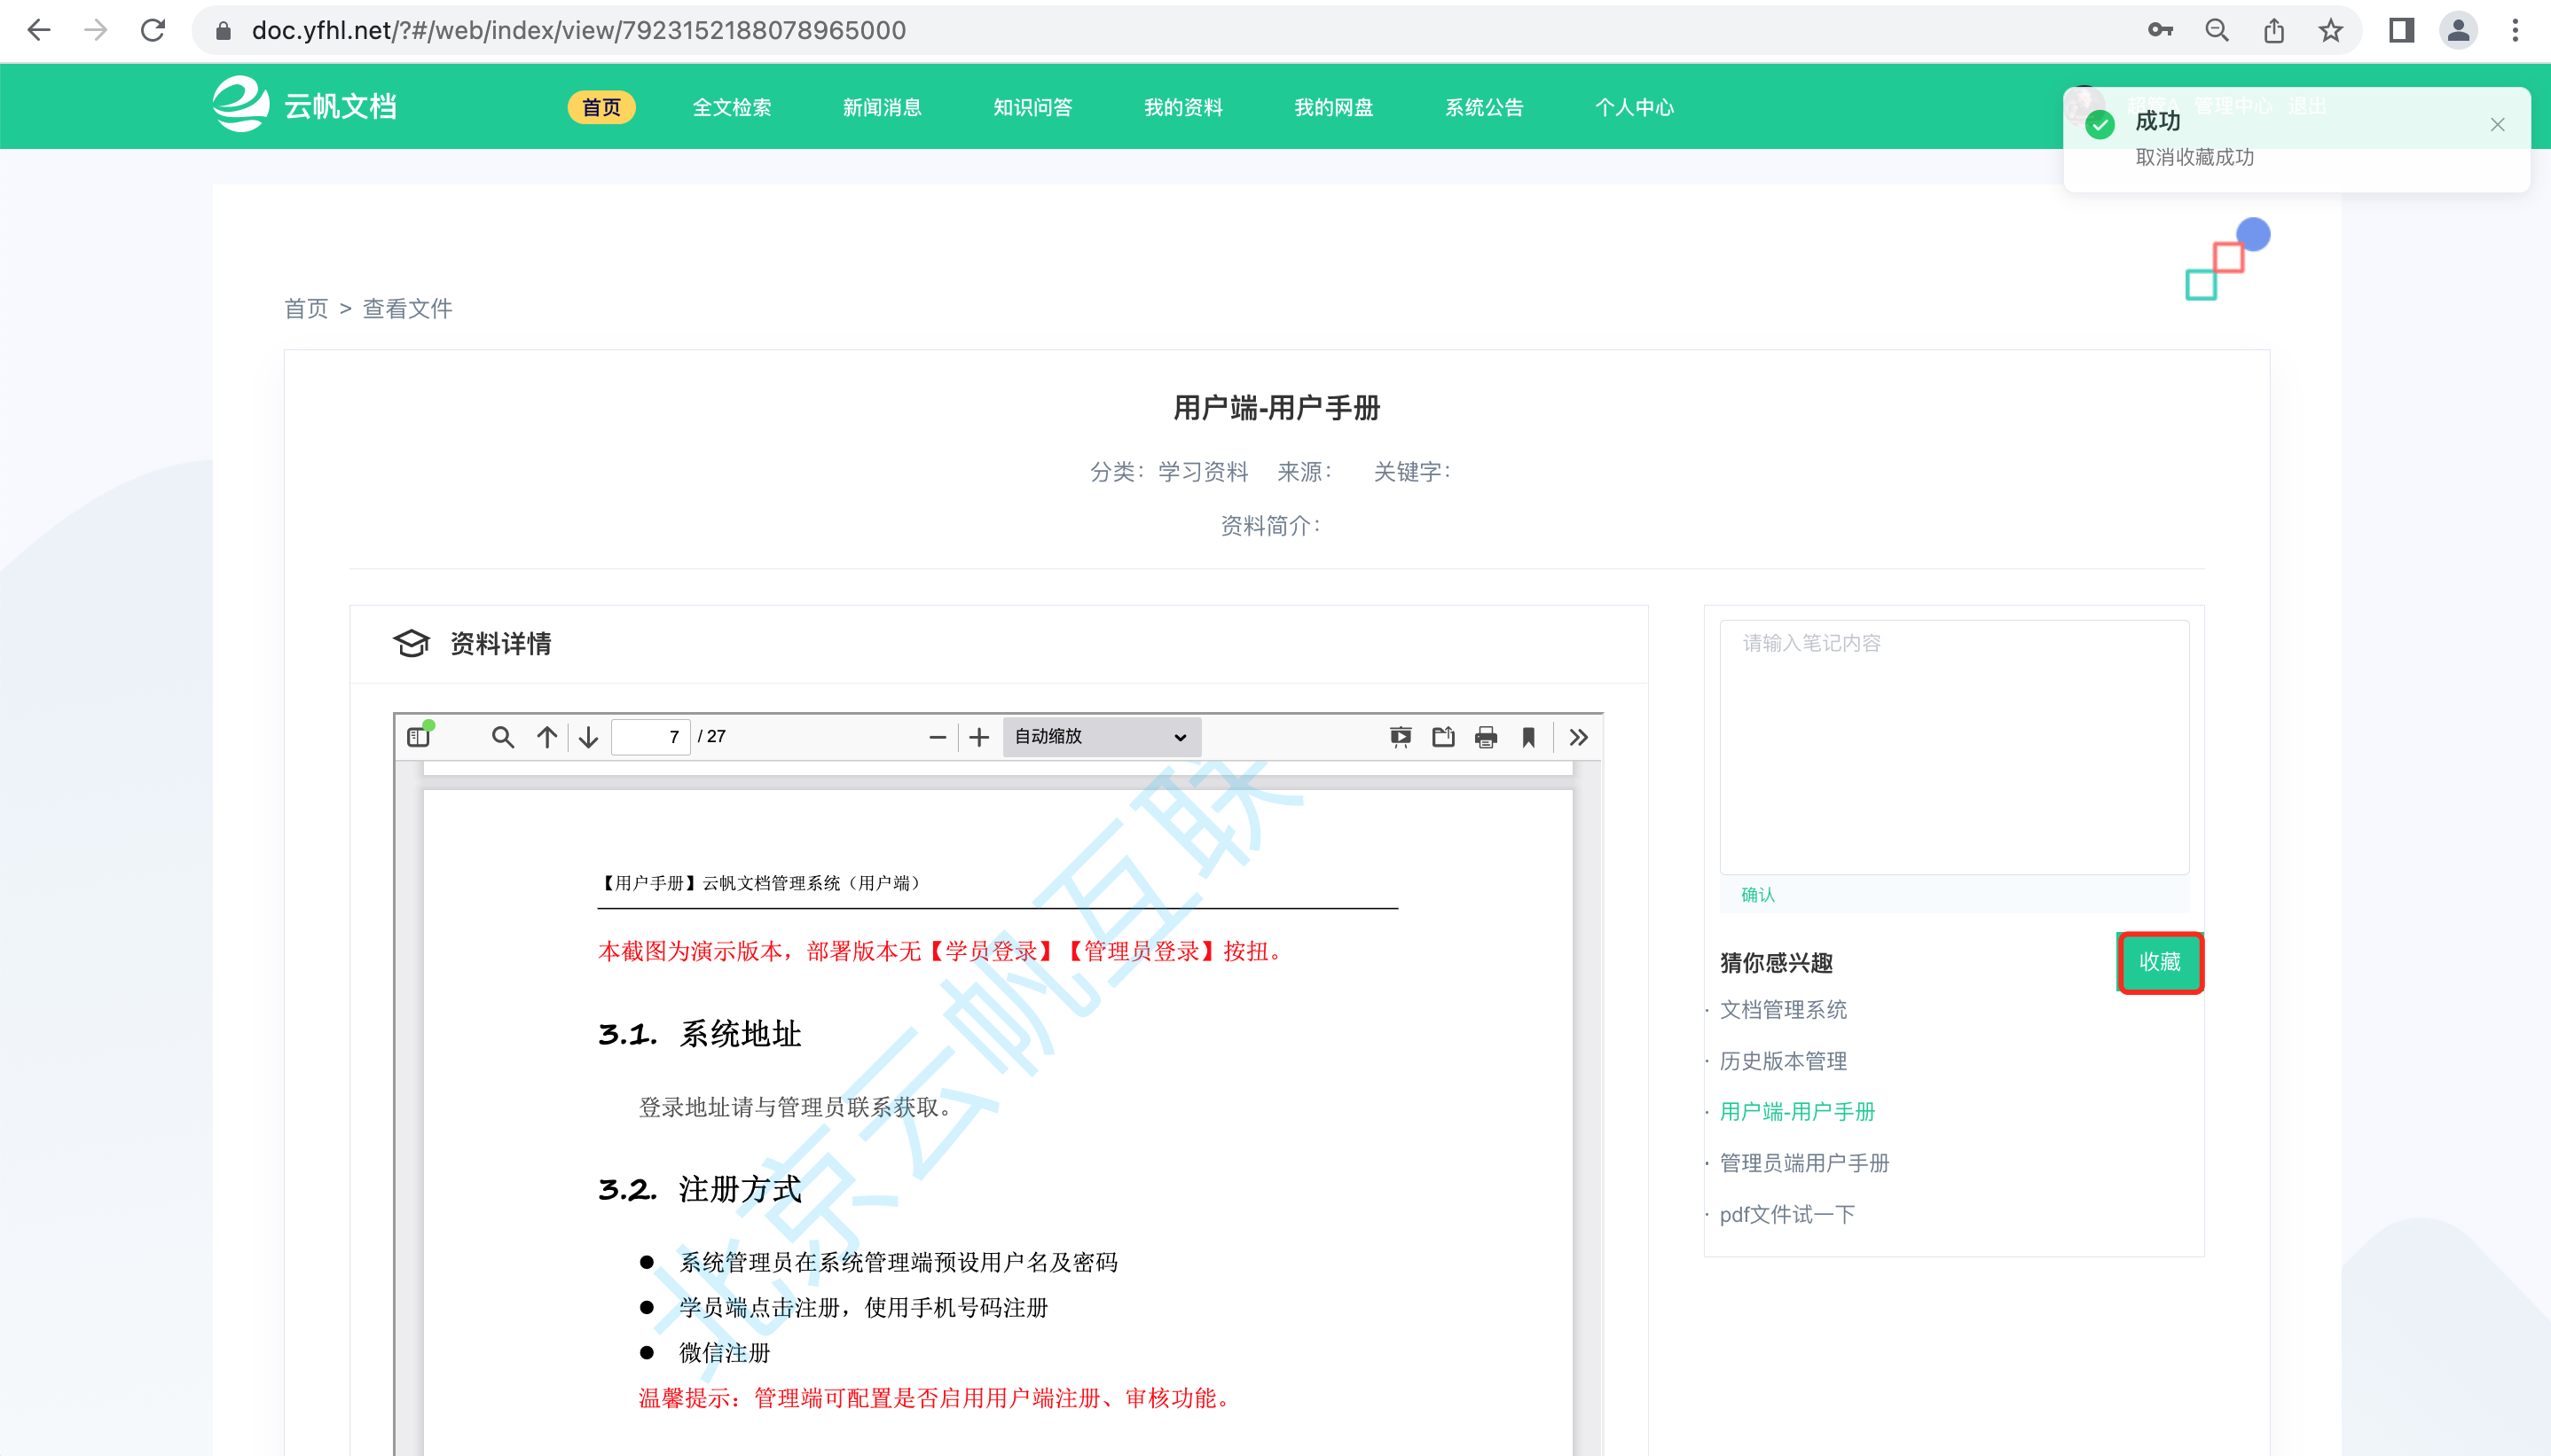The width and height of the screenshot is (2551, 1456).
Task: Open the PDF tools double-arrow menu
Action: [1578, 737]
